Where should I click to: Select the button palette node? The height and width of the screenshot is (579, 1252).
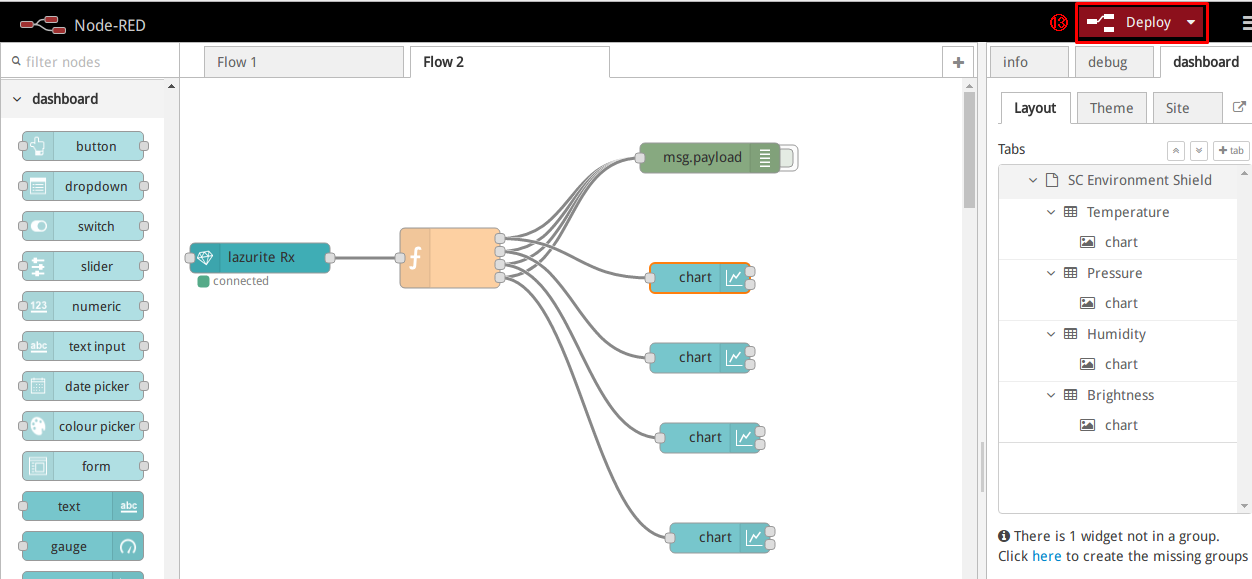[83, 146]
